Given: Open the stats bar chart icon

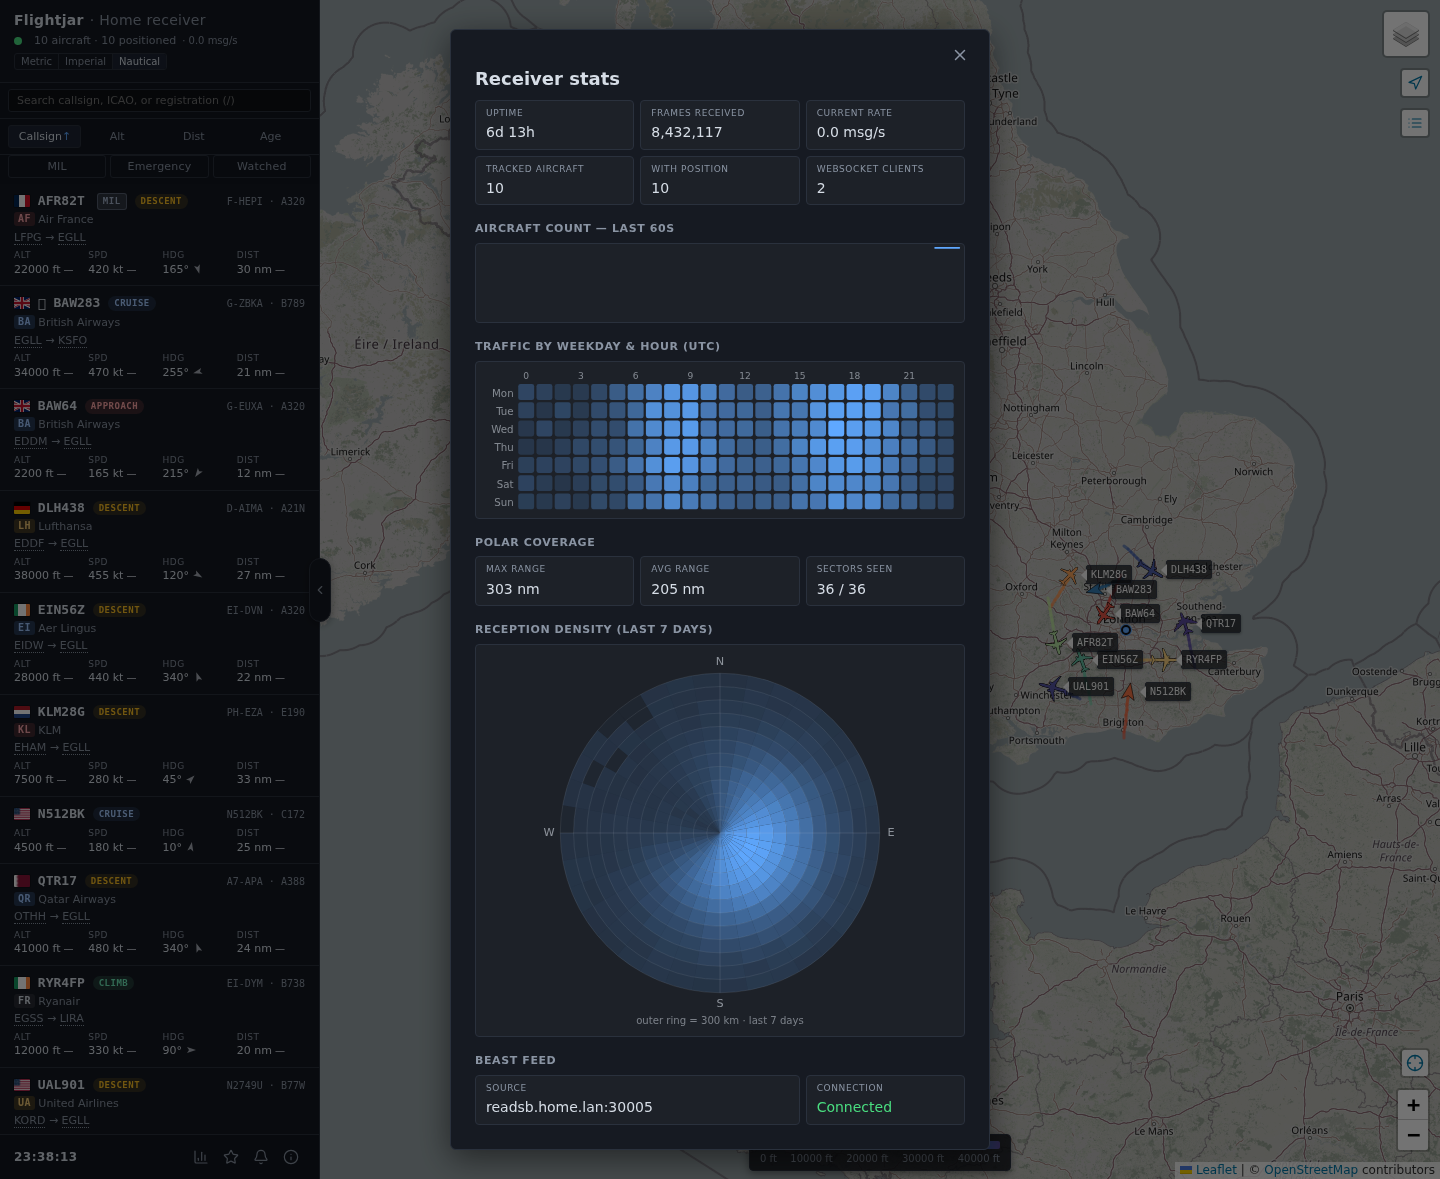Looking at the screenshot, I should coord(201,1157).
